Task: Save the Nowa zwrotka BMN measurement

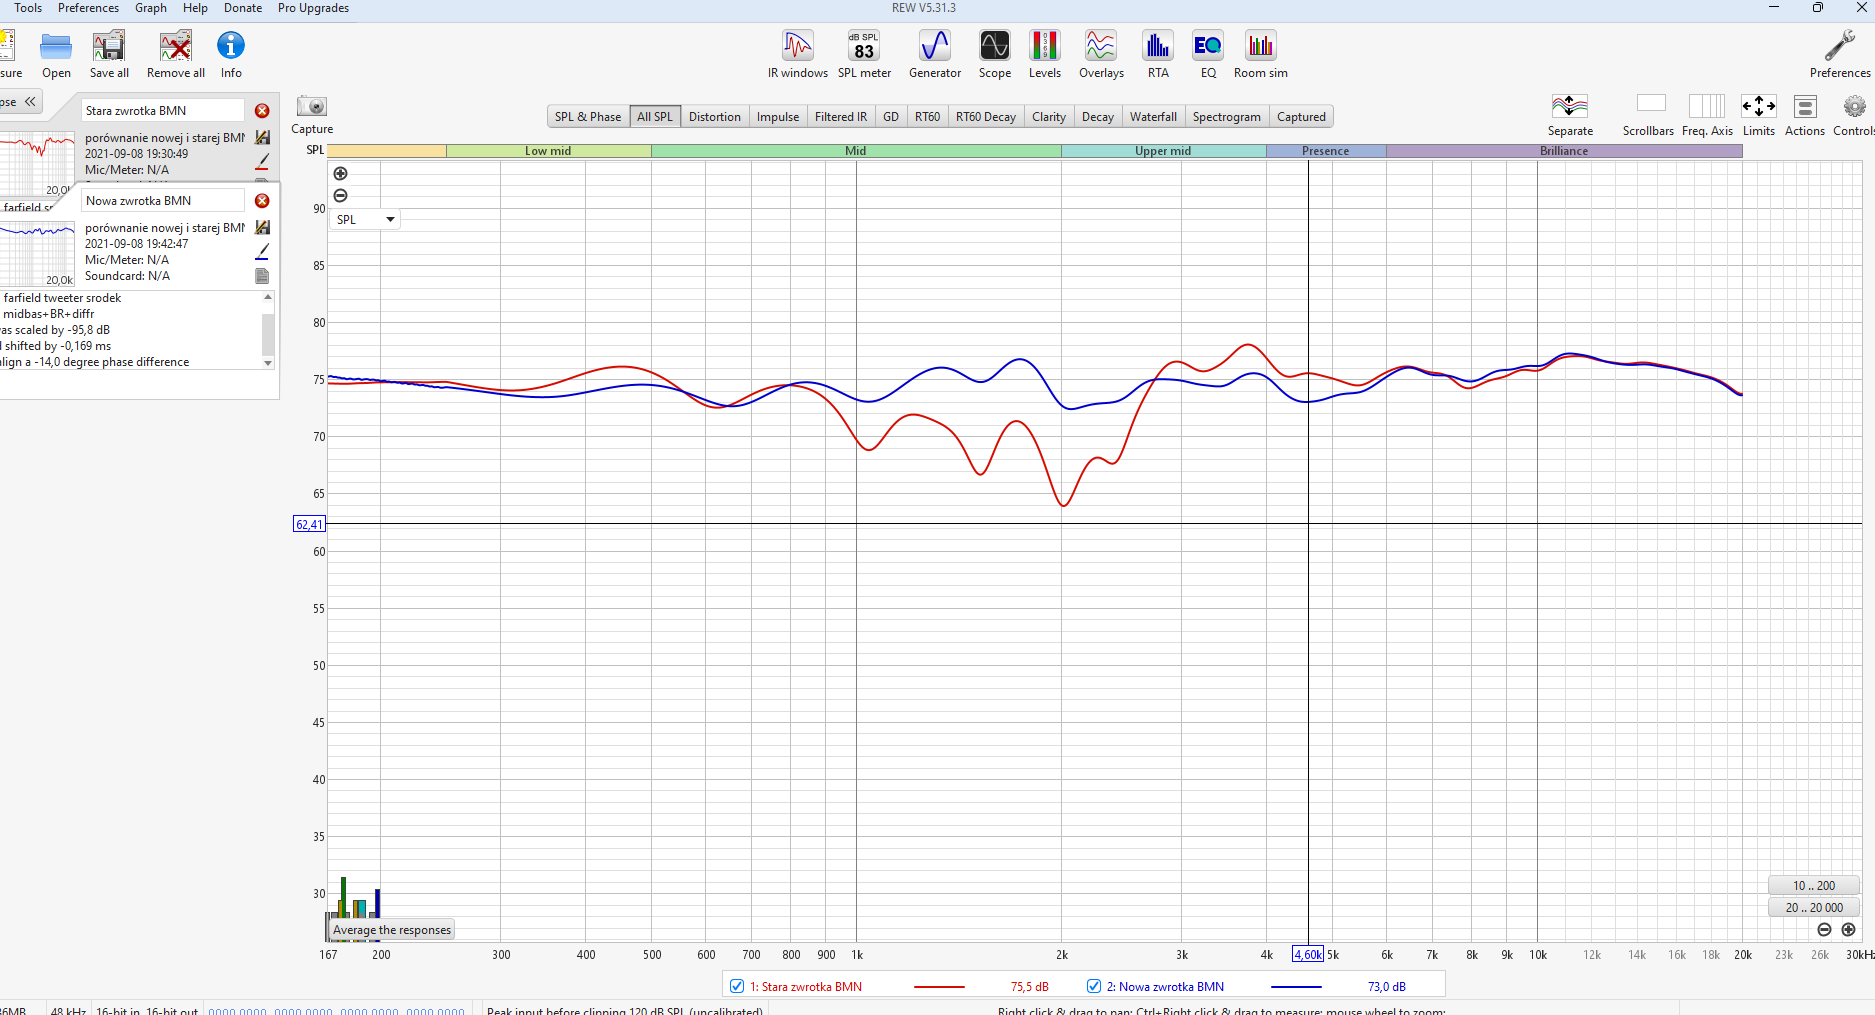Action: 262,228
